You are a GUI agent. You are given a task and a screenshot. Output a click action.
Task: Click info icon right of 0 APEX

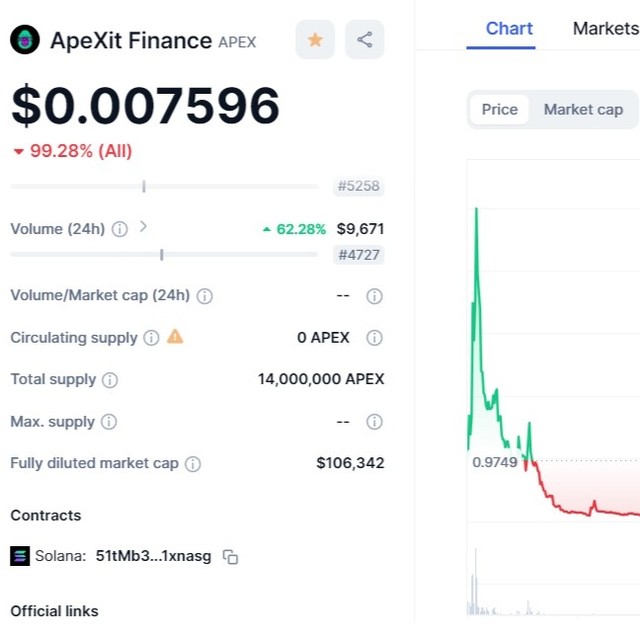374,338
